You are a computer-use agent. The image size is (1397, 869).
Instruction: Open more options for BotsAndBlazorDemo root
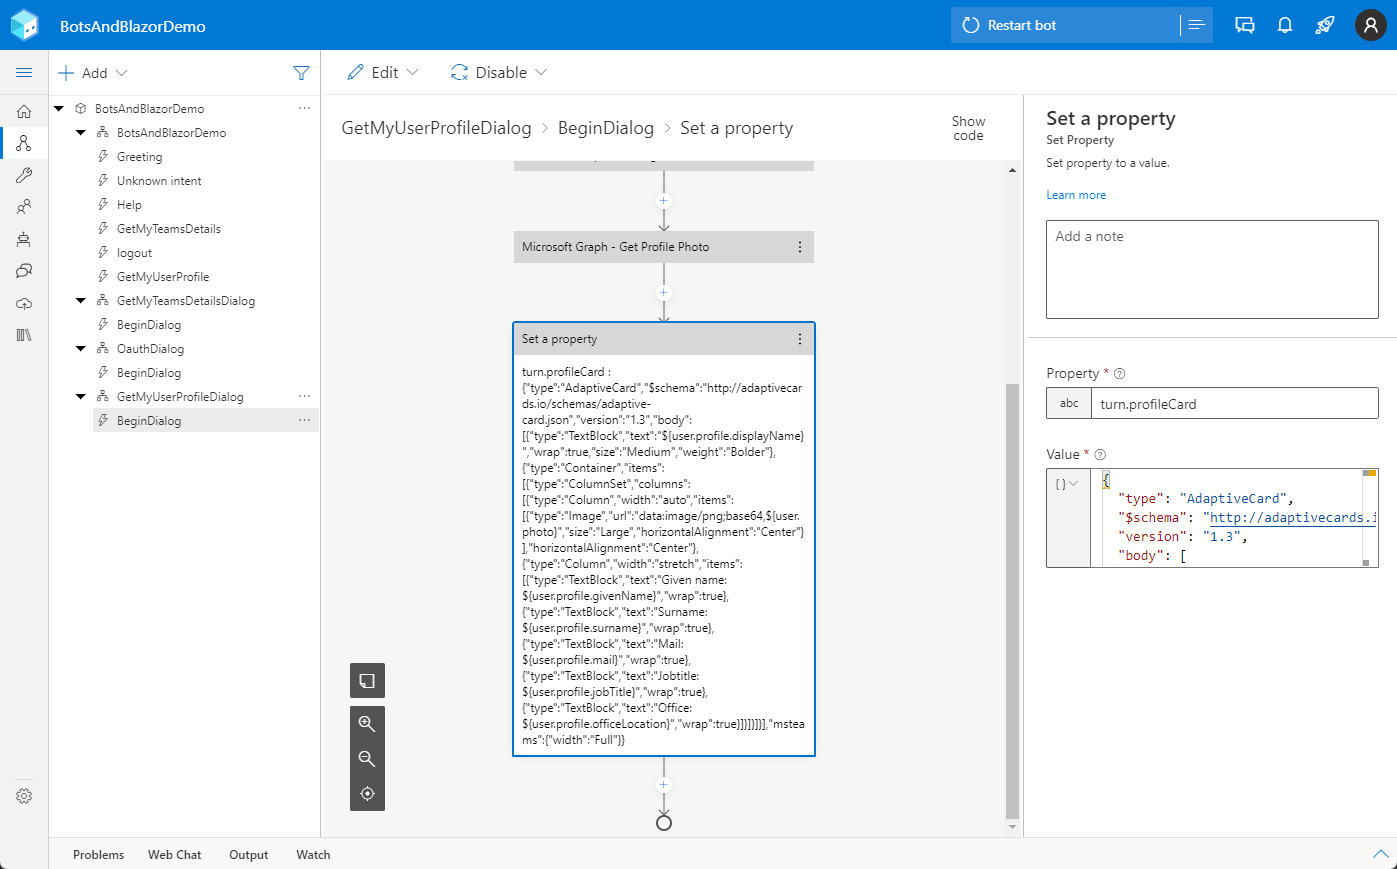pos(304,108)
